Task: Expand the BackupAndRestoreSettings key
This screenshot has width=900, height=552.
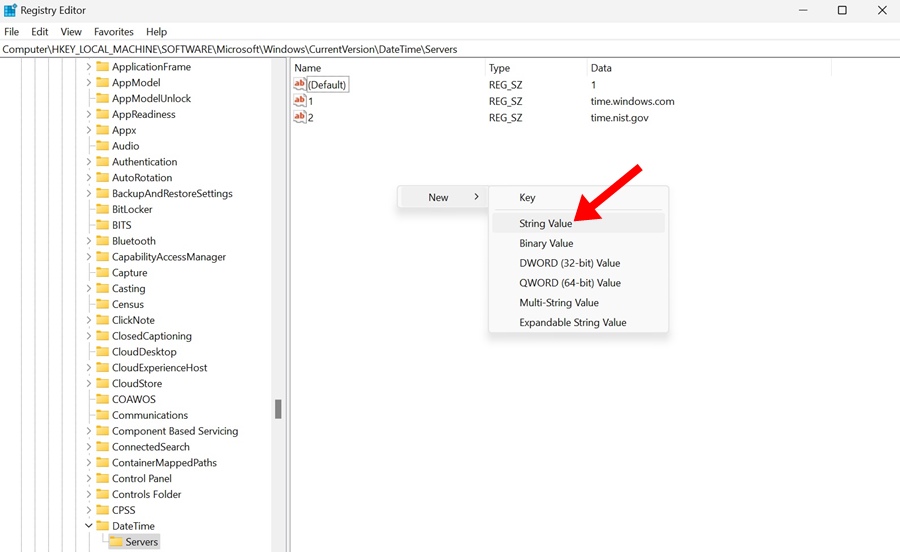Action: (x=88, y=193)
